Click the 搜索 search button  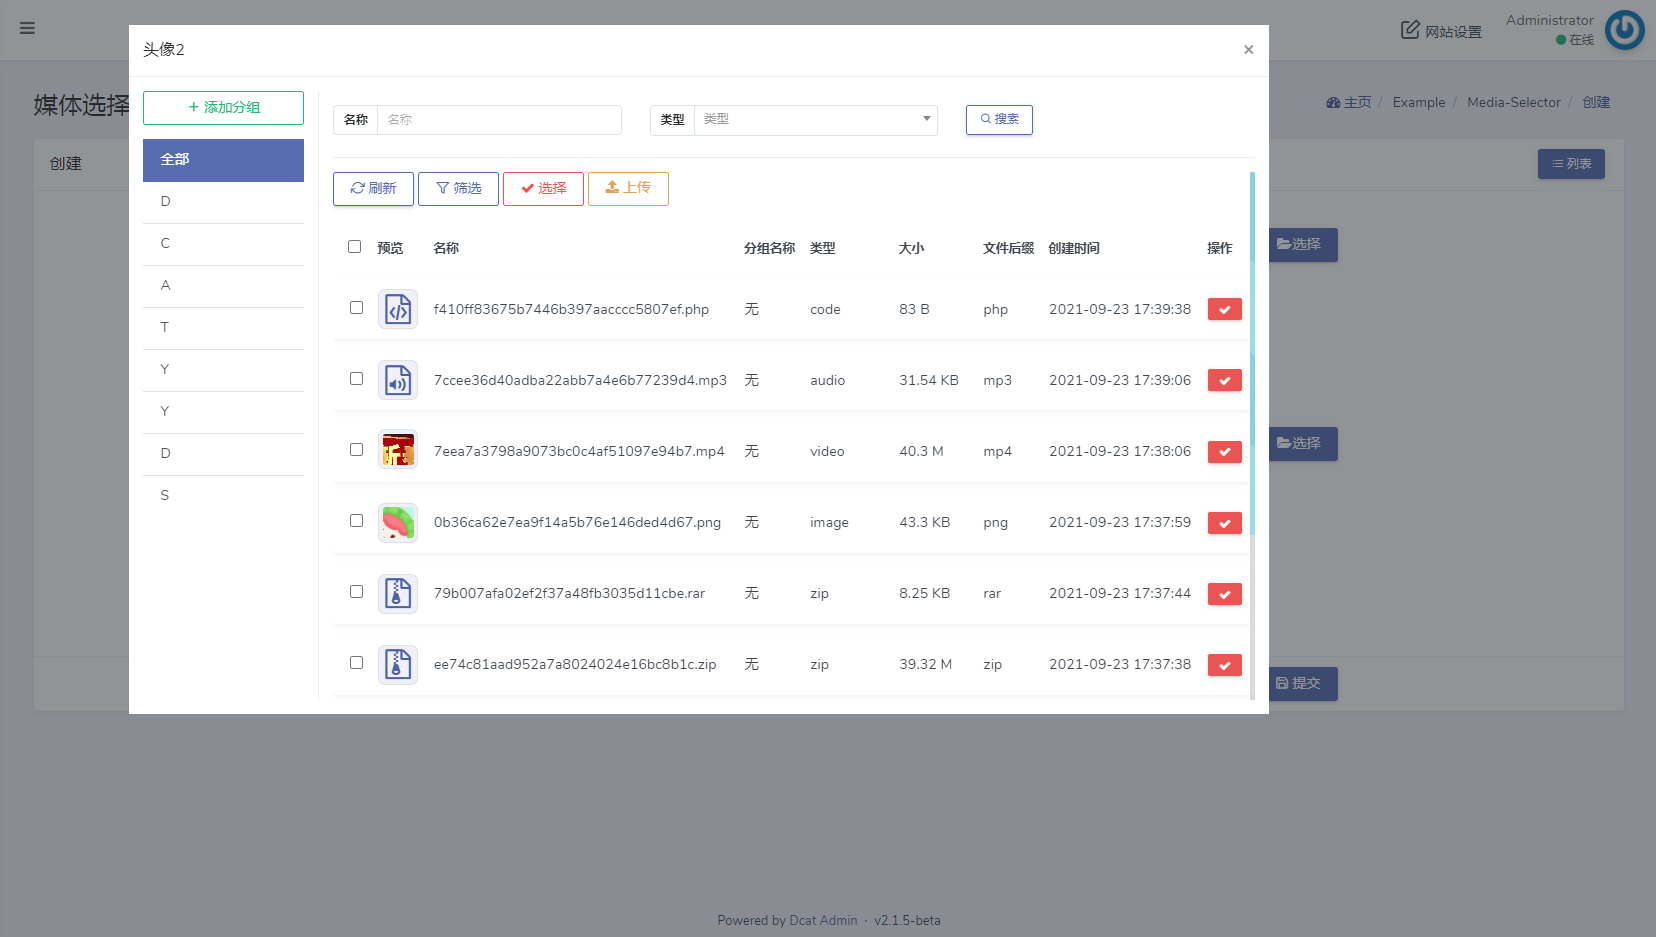(999, 120)
